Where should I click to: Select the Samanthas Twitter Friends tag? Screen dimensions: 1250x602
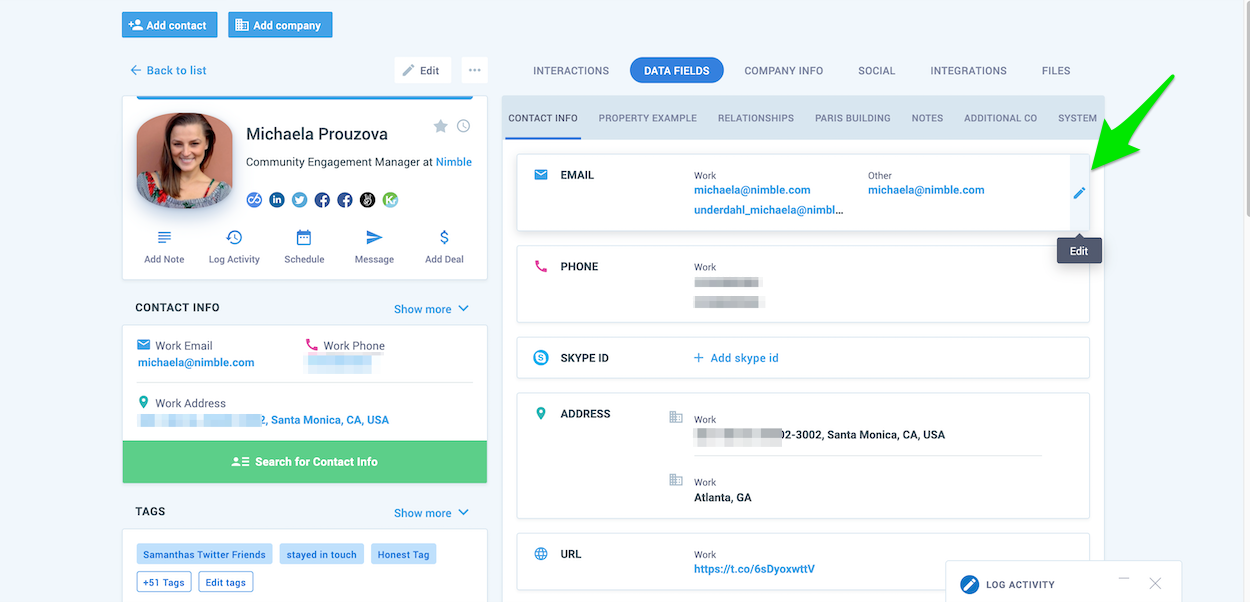[204, 553]
